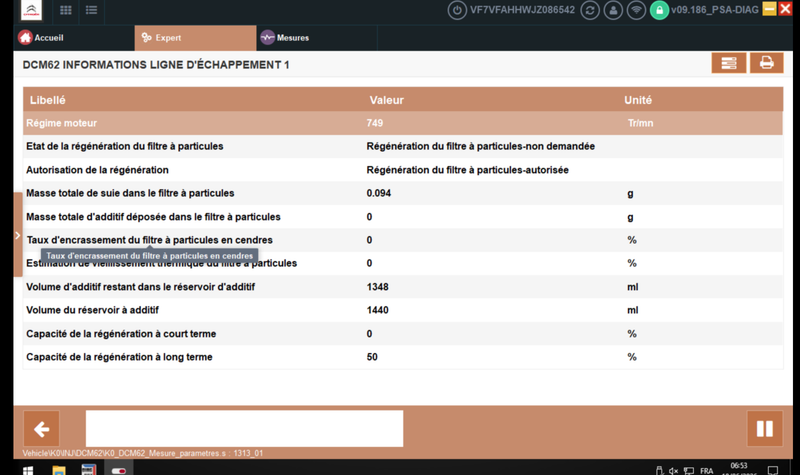Screen dimensions: 800x475
Task: Select Masse totale d'additif déposée row
Action: coord(403,217)
